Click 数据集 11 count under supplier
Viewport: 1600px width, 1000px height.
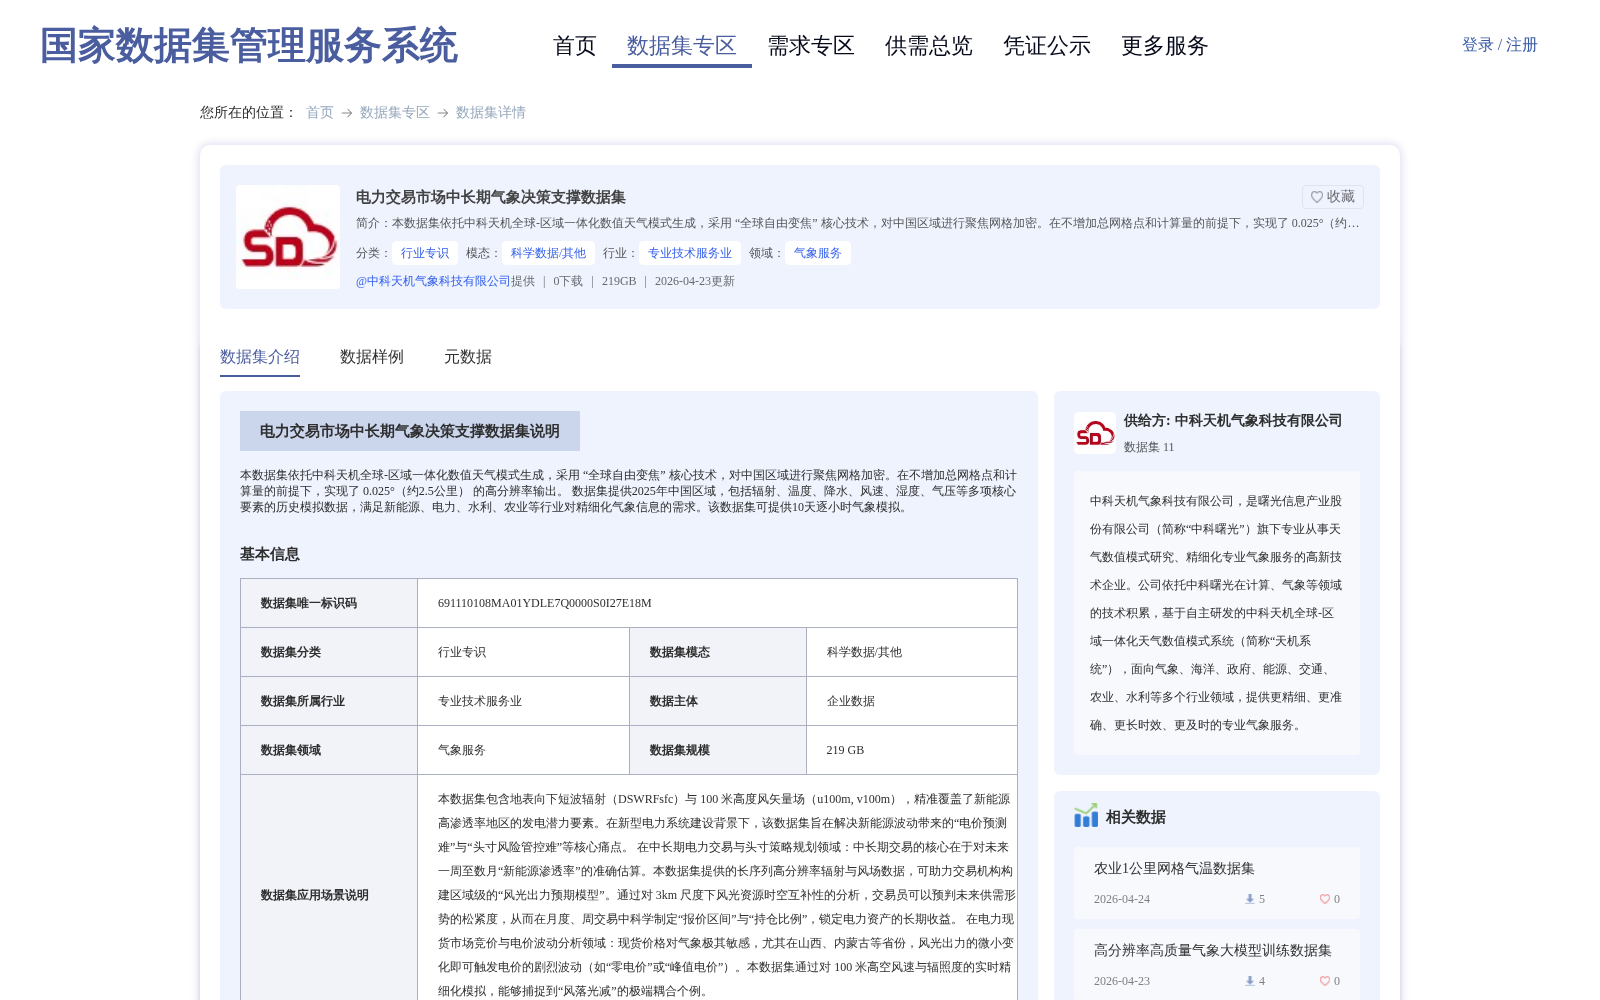point(1149,447)
